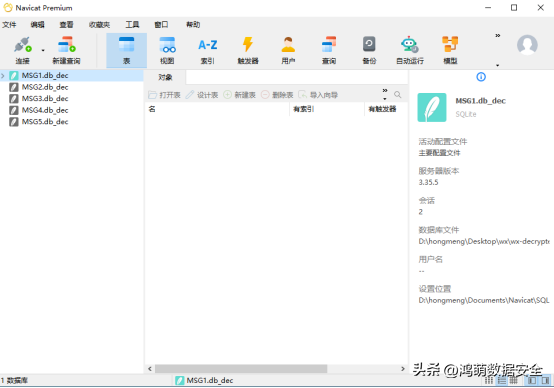Click the Delete Table (删除表) button
The image size is (554, 388).
tap(277, 95)
